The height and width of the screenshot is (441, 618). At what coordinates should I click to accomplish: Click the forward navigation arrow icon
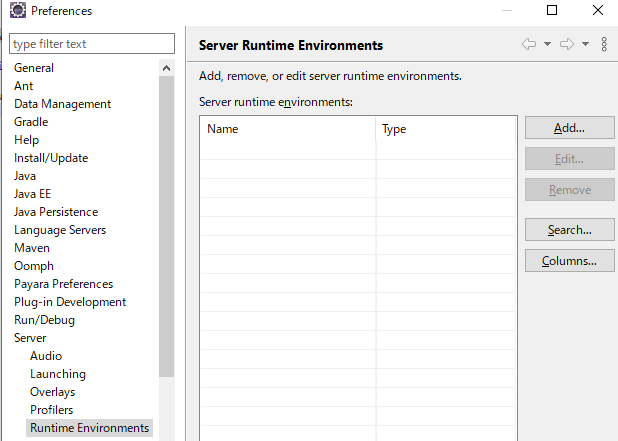tap(566, 44)
